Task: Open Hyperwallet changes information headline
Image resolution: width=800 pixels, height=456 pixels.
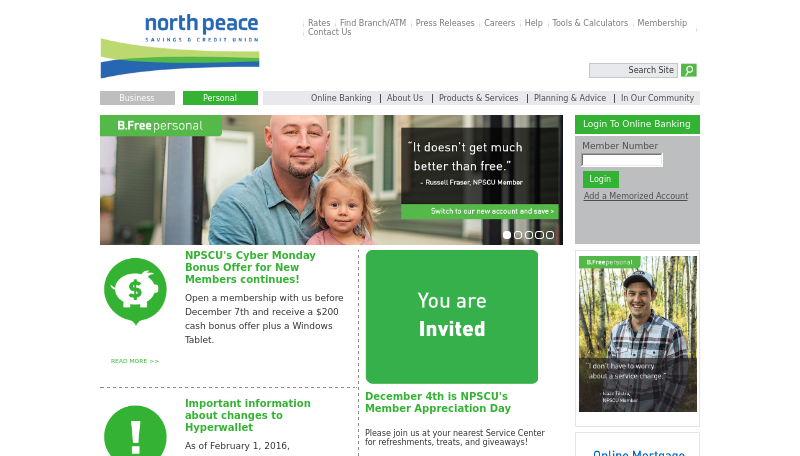Action: (248, 415)
